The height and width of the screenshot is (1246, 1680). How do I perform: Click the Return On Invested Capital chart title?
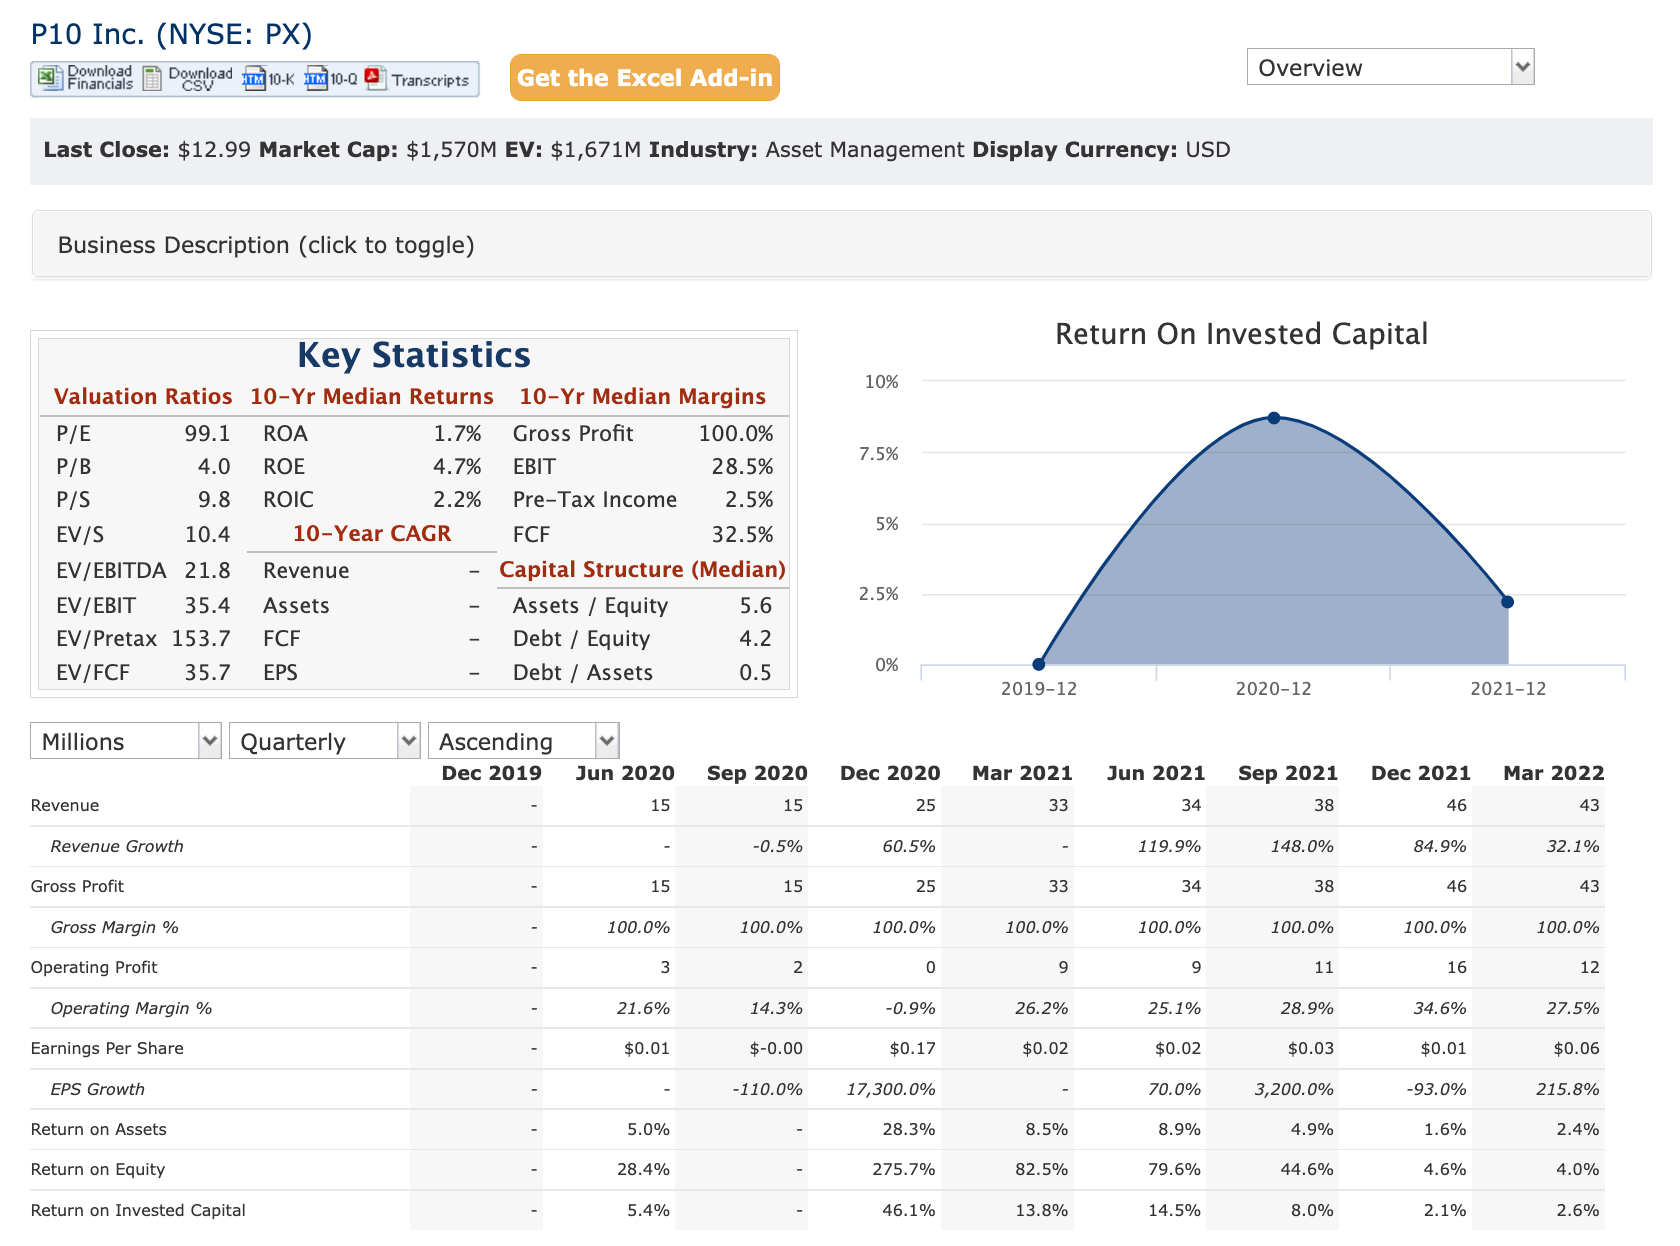(1241, 334)
